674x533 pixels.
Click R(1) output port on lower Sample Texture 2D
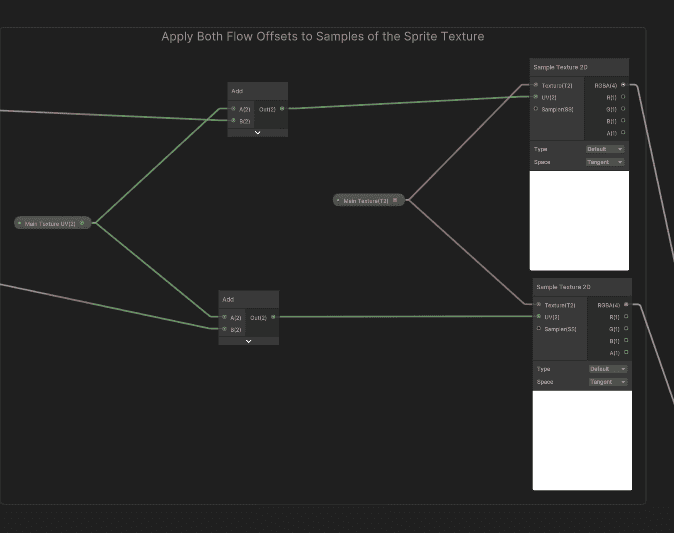coord(626,316)
